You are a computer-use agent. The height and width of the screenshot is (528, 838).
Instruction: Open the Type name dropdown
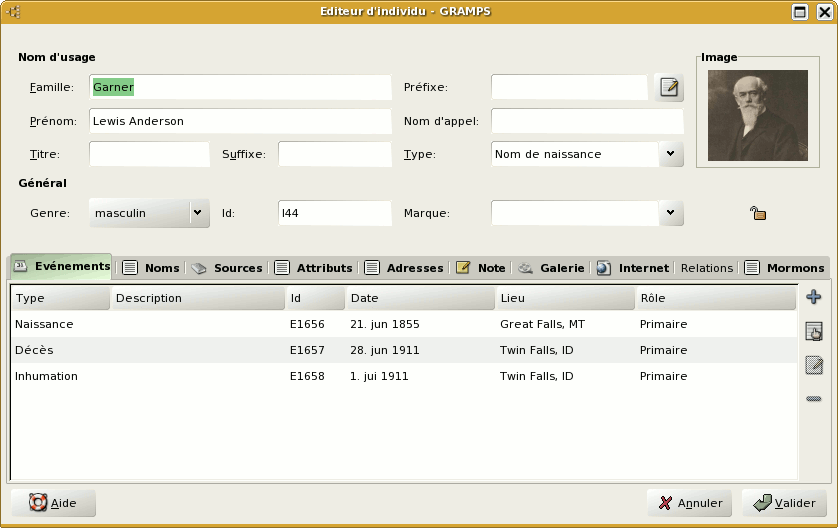(670, 154)
